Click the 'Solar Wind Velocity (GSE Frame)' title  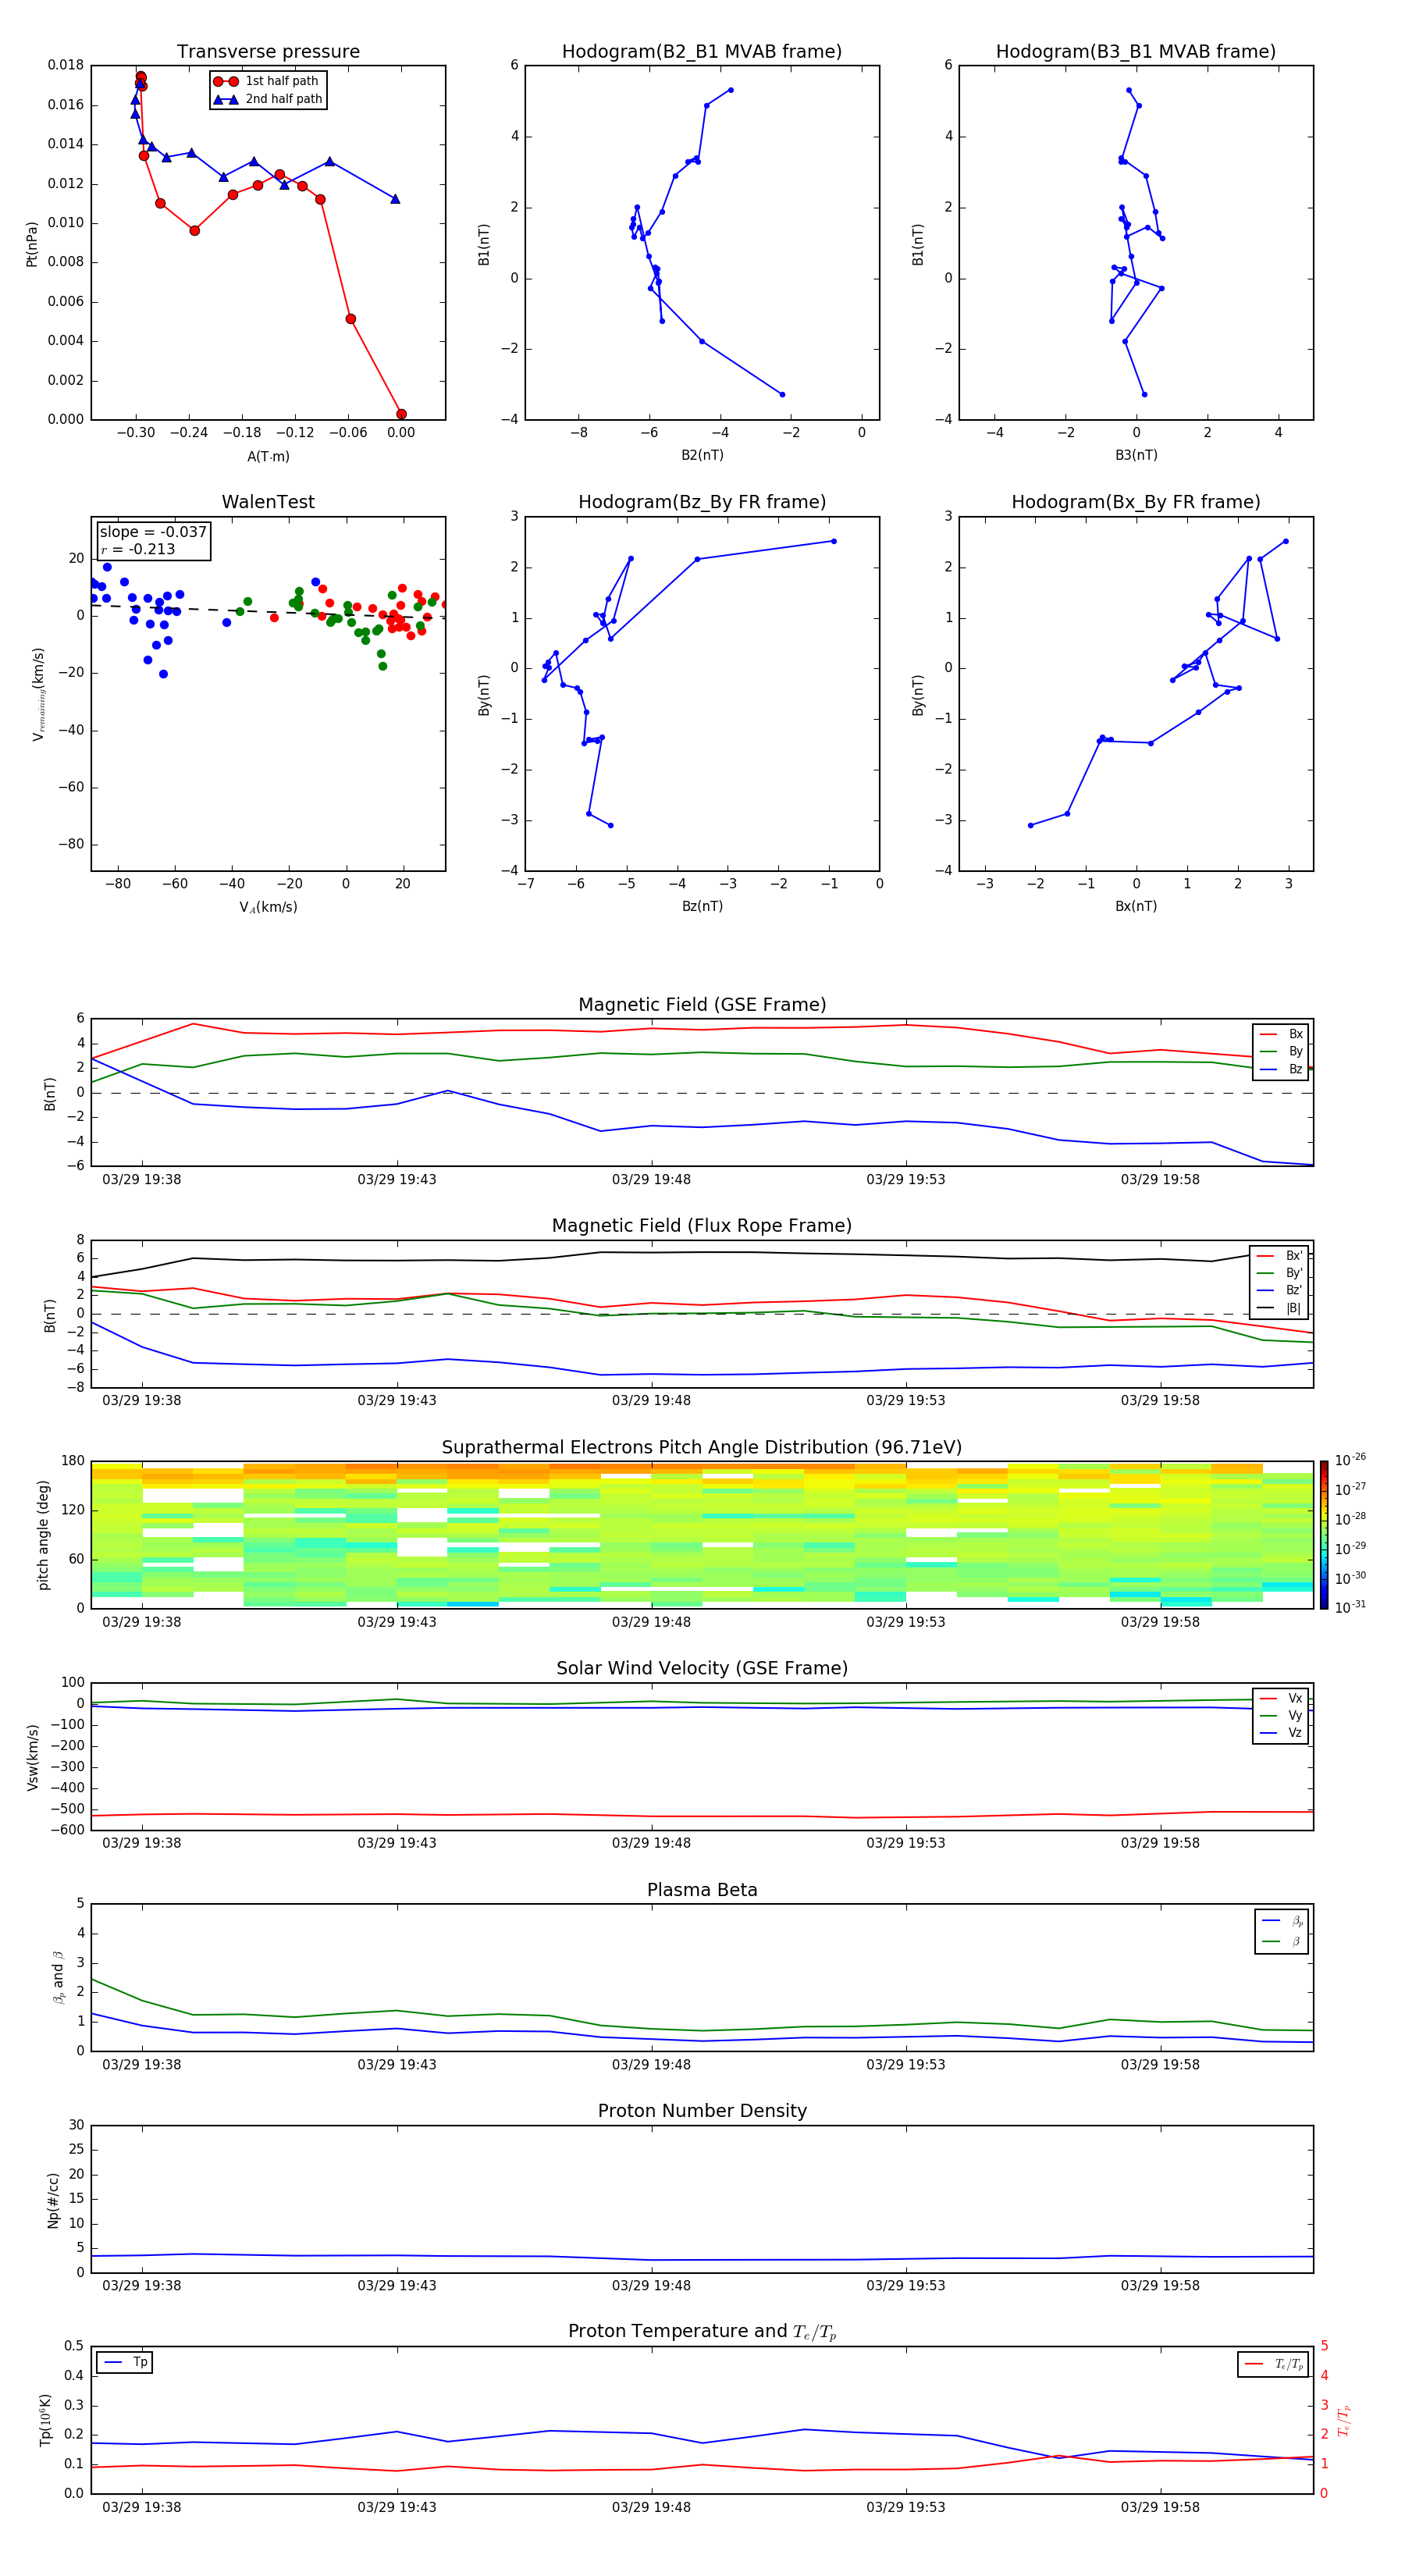[x=702, y=1669]
